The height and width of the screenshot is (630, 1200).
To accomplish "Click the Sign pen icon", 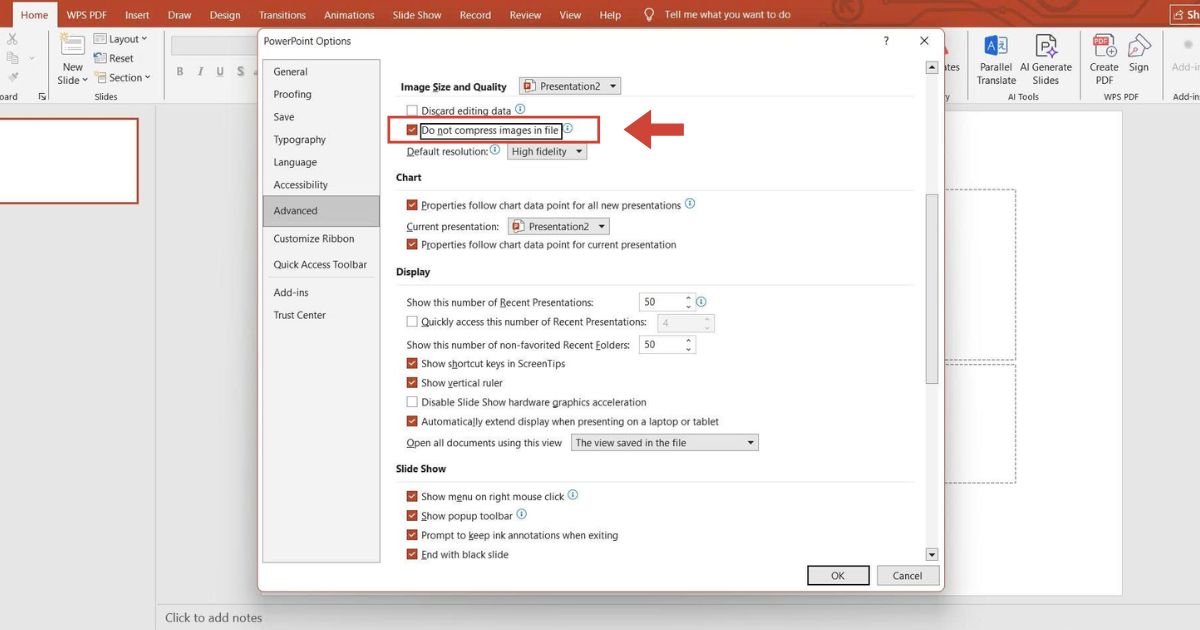I will click(1139, 47).
